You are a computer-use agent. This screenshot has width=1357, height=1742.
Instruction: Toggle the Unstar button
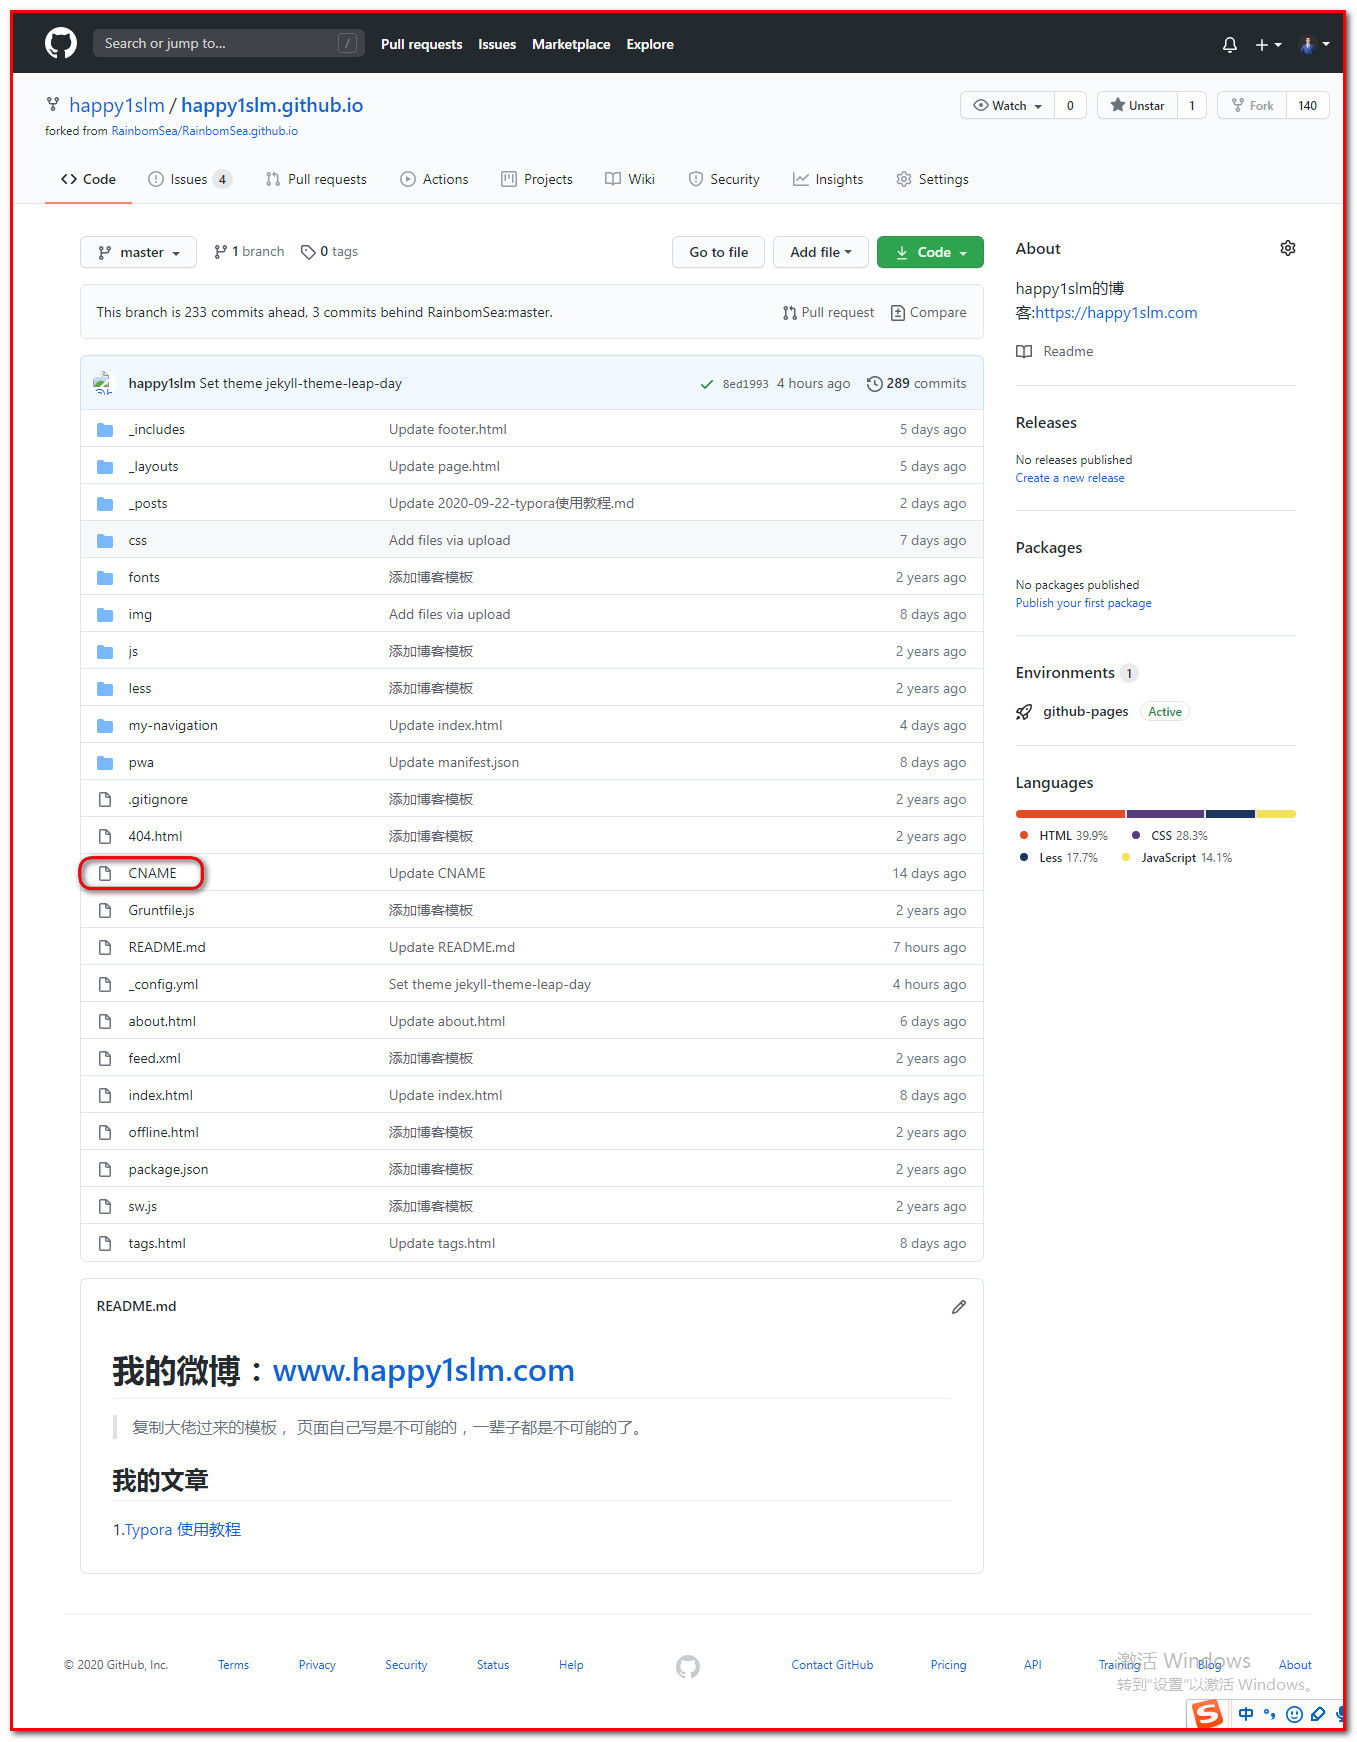1137,105
